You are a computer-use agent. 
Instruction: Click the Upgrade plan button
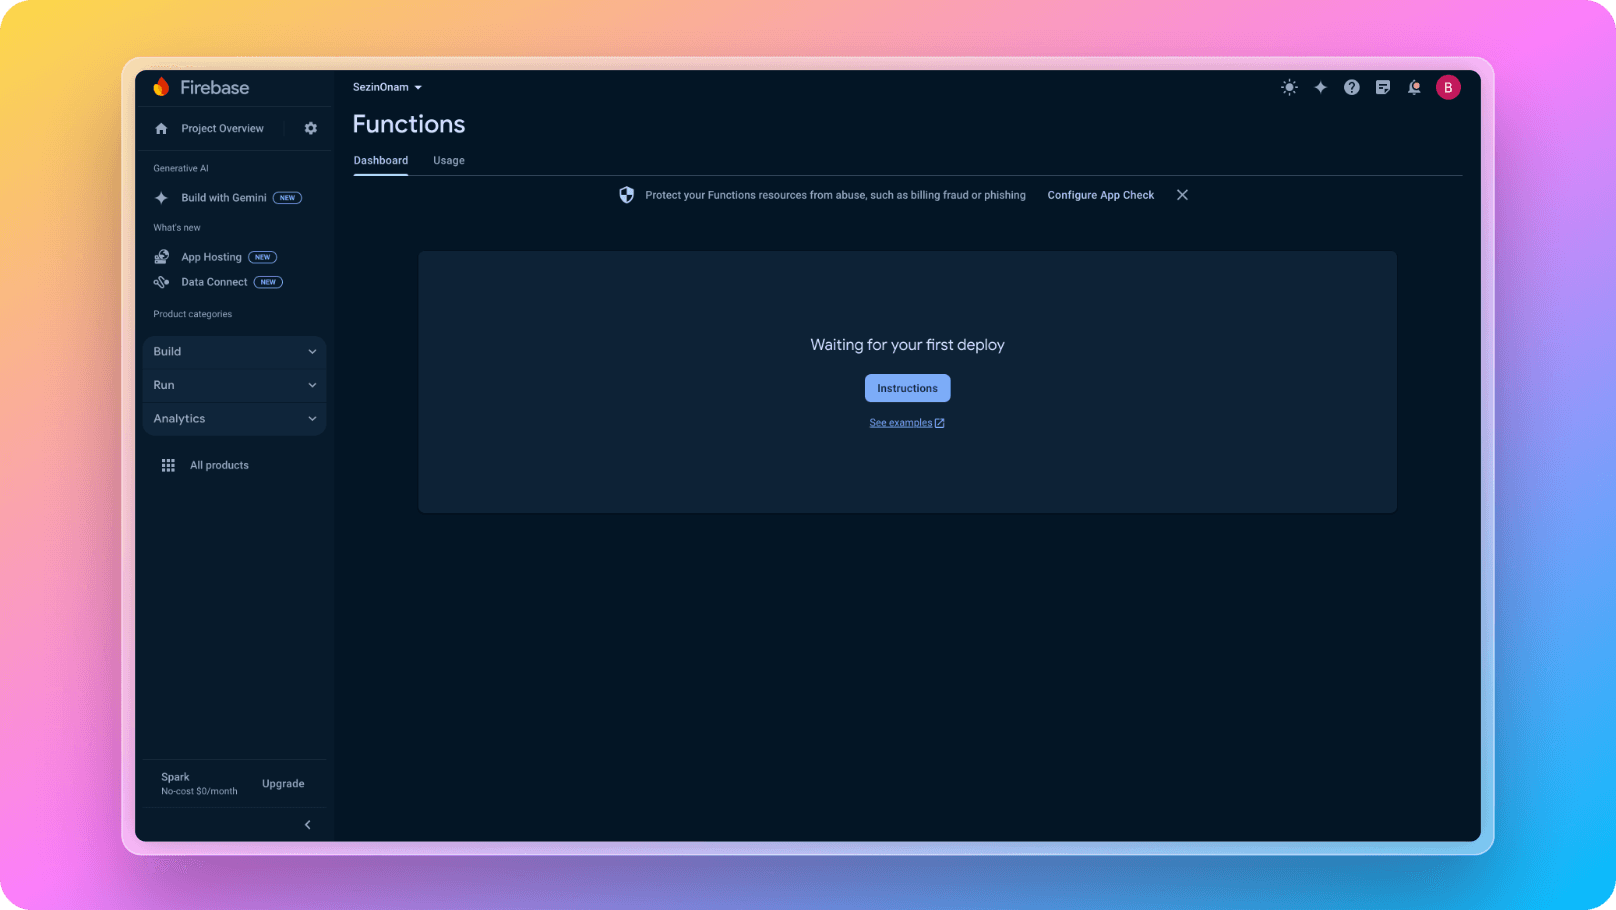tap(283, 784)
